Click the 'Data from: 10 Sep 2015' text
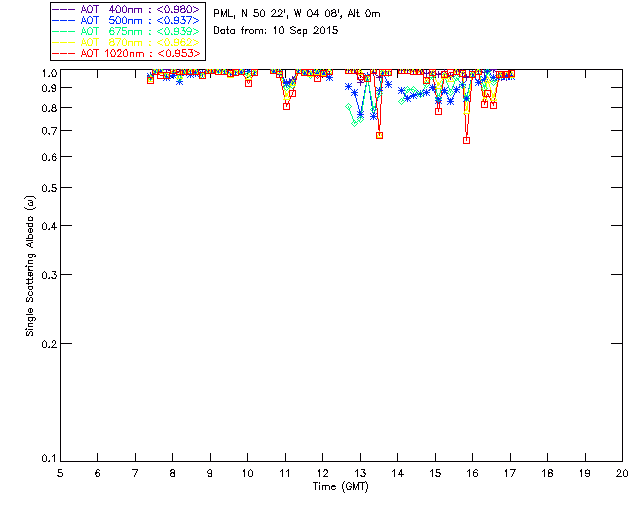 coord(276,31)
